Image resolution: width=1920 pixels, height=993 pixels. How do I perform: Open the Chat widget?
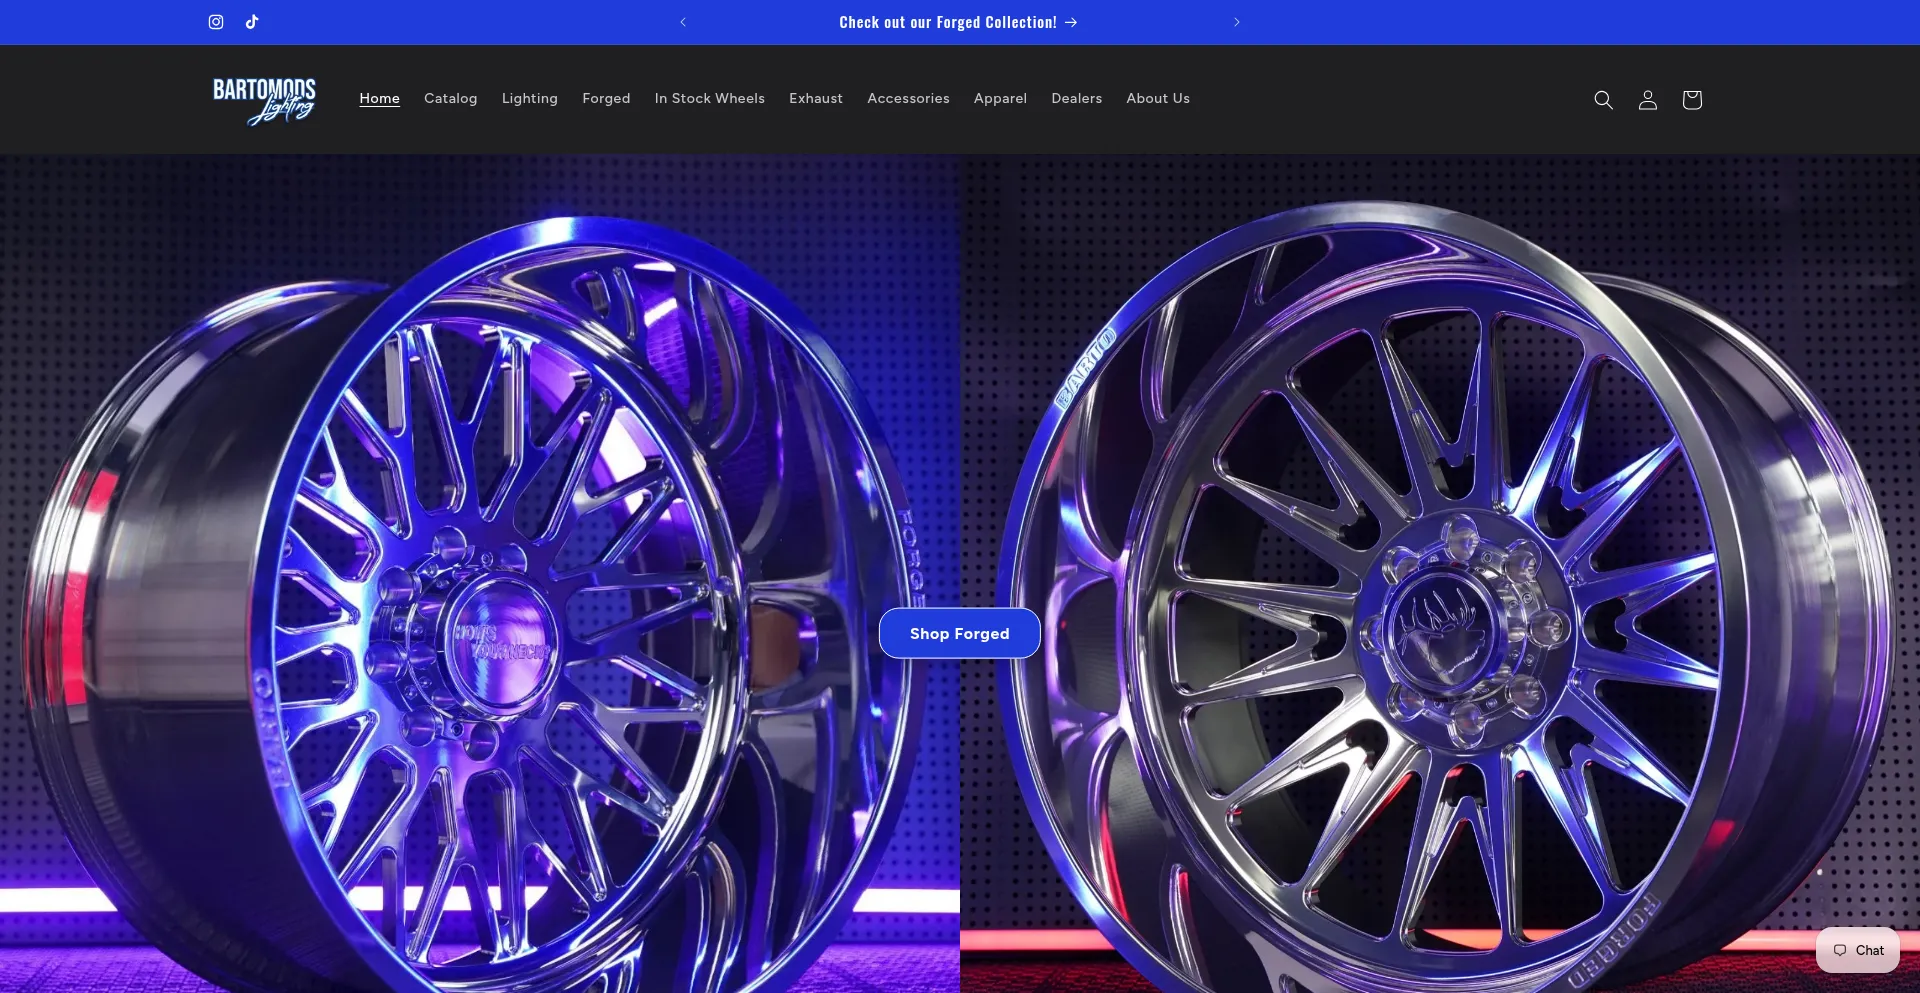click(1858, 950)
